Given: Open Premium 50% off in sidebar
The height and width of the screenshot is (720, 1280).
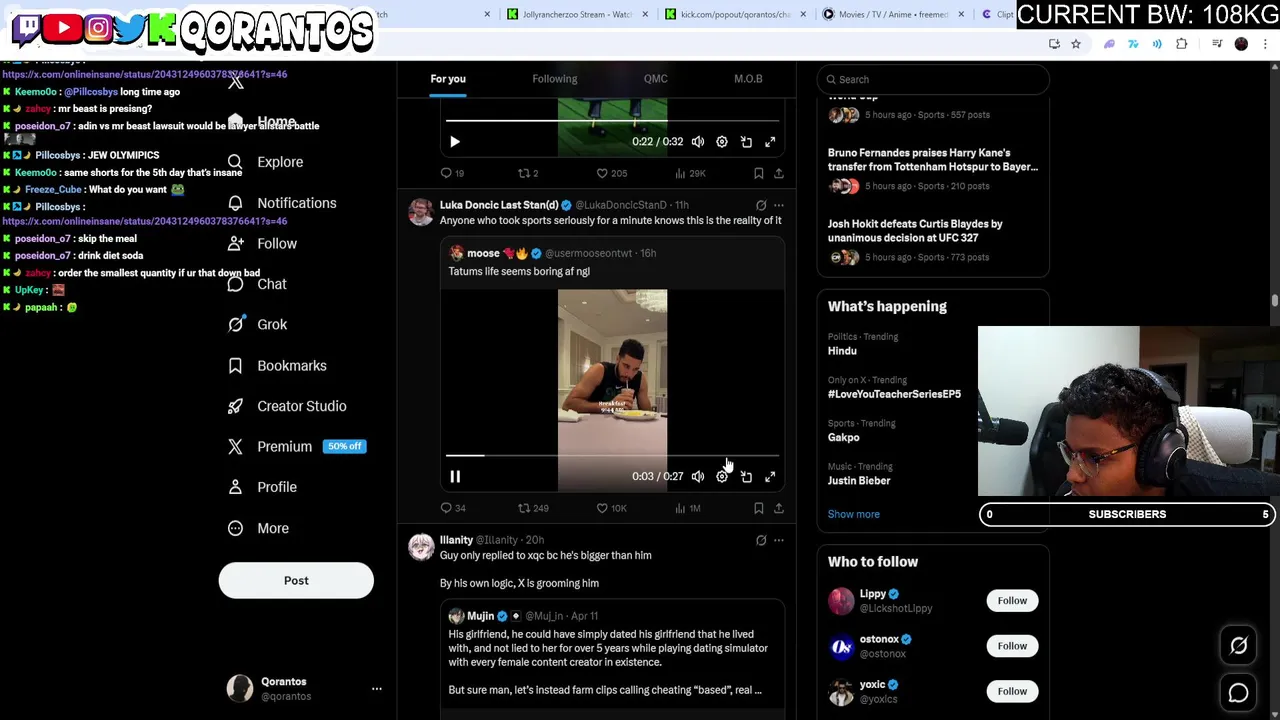Looking at the screenshot, I should (x=296, y=446).
